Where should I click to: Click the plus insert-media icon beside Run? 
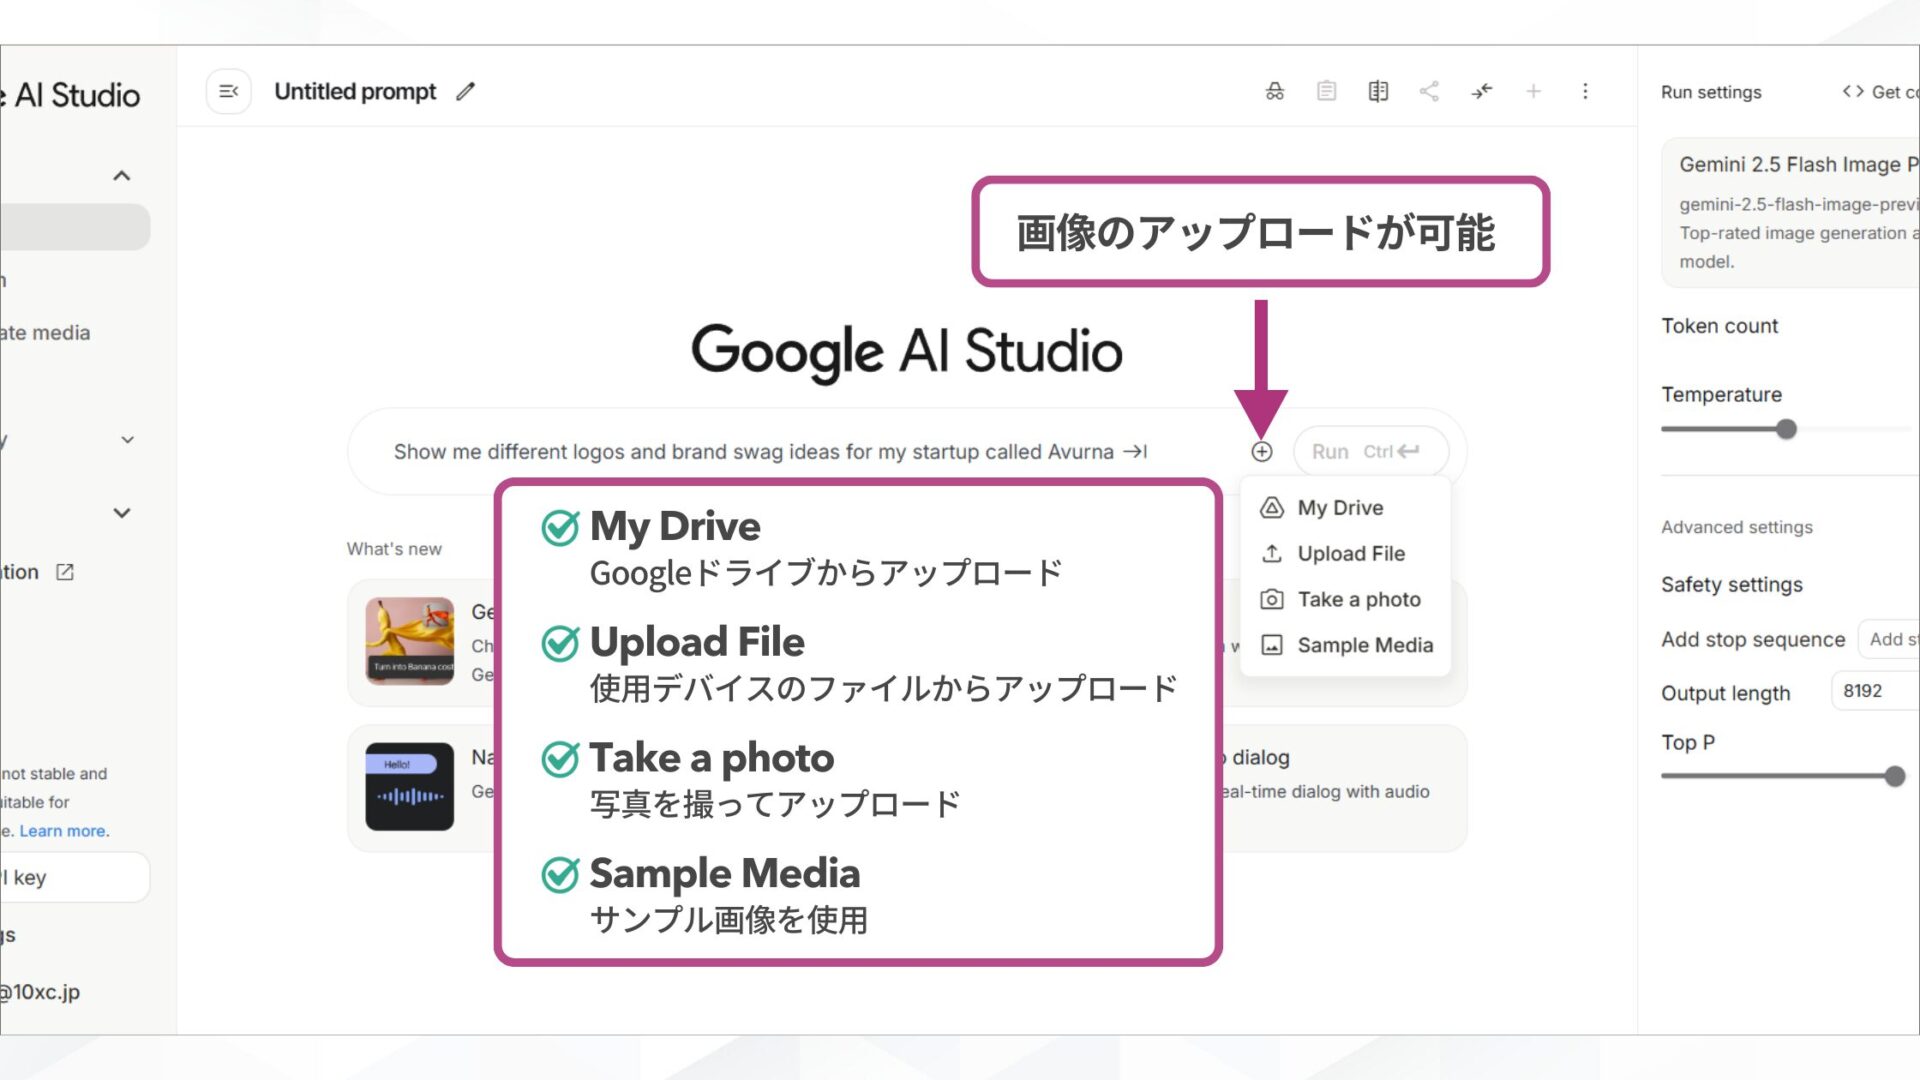click(x=1261, y=452)
